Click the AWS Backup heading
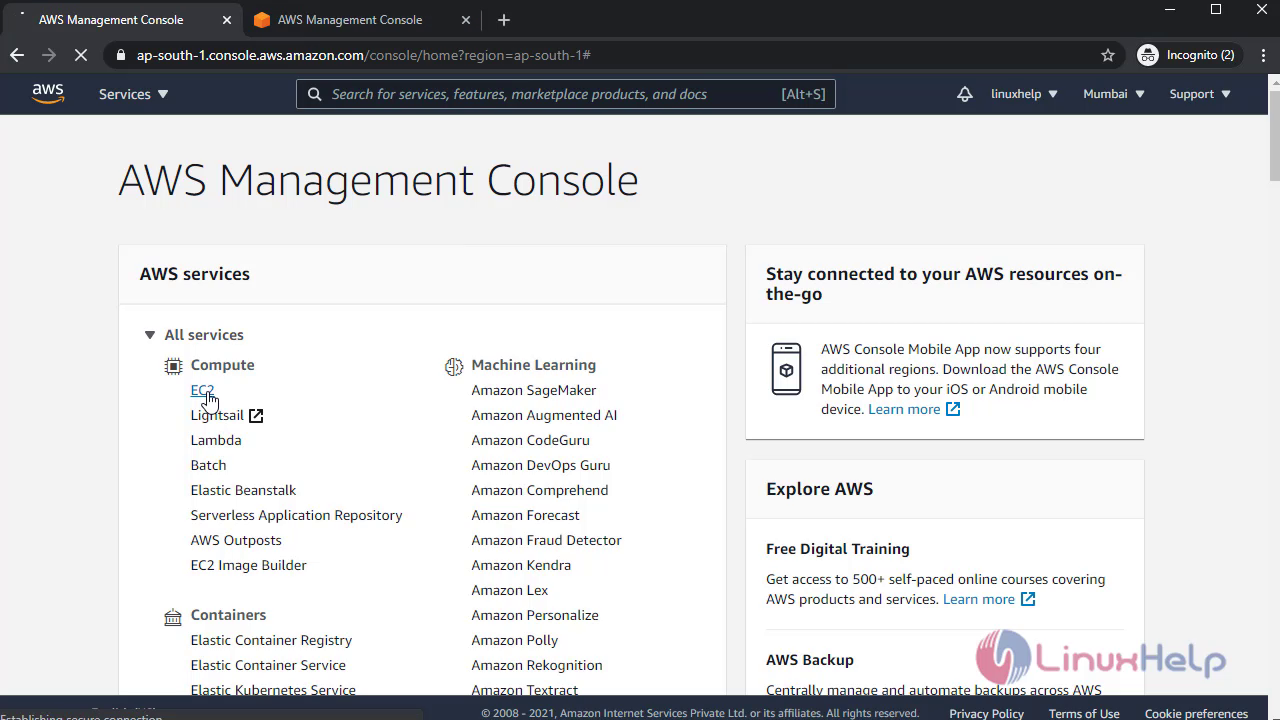1280x720 pixels. tap(810, 660)
